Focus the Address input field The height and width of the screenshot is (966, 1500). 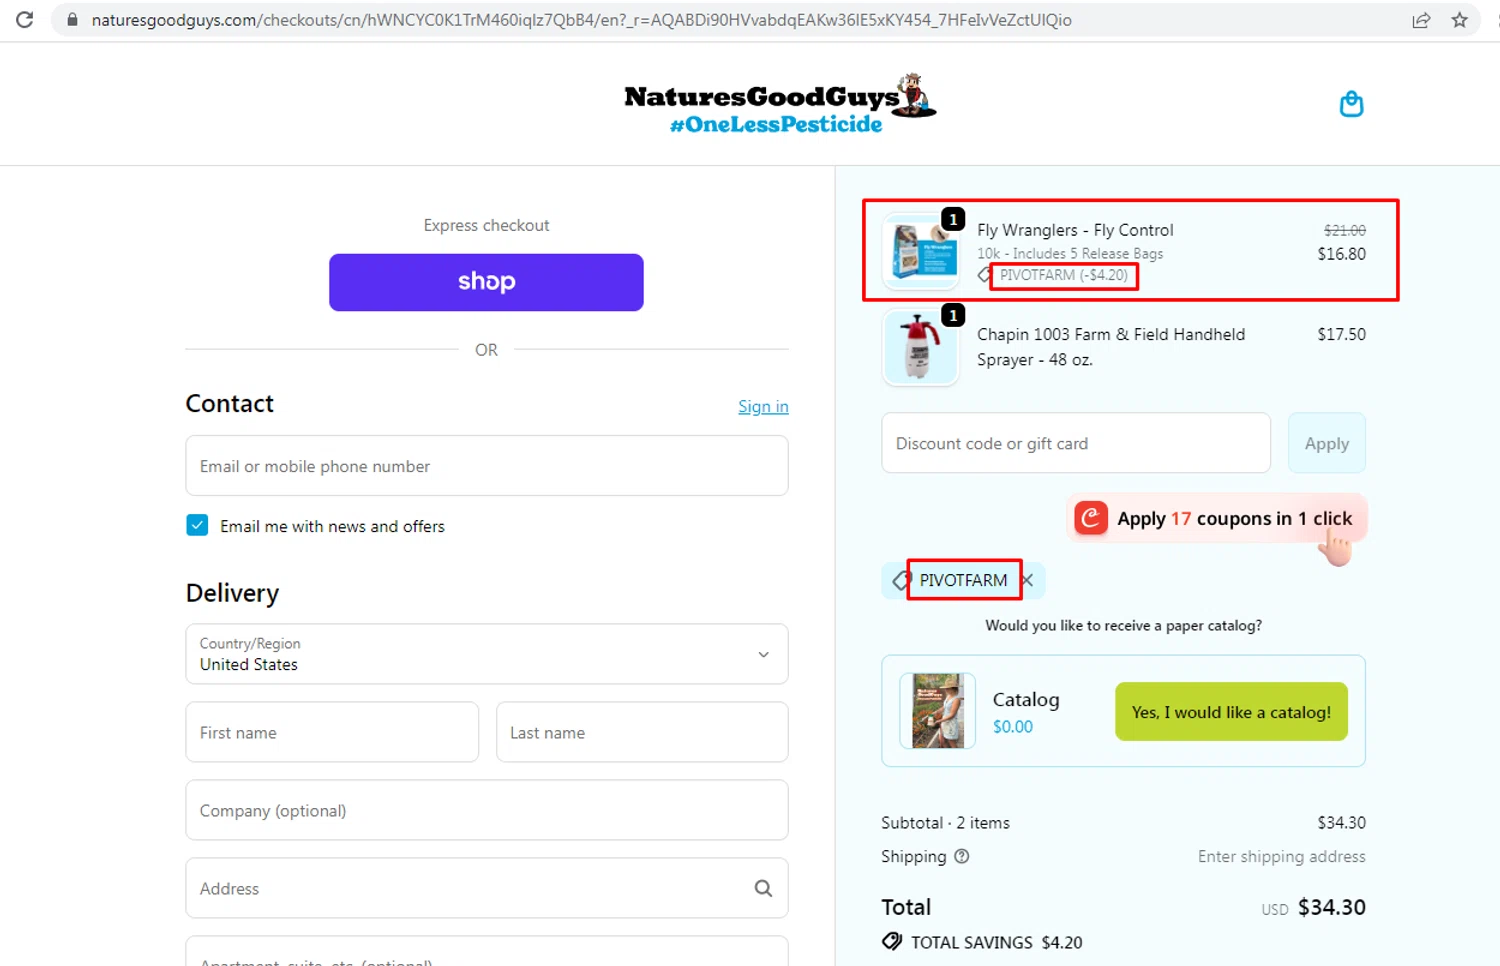point(486,888)
